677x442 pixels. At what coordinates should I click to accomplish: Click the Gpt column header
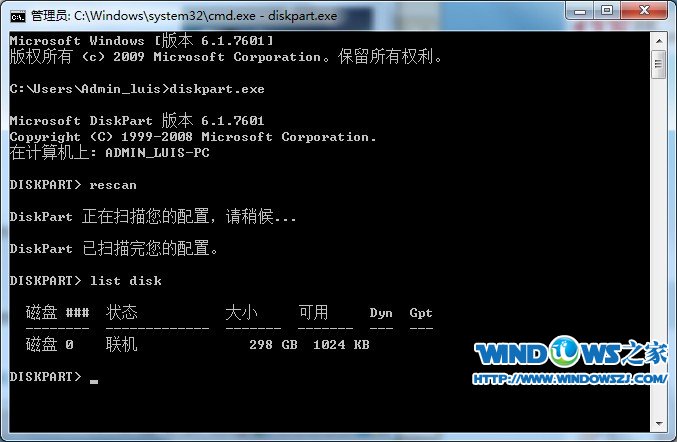421,313
